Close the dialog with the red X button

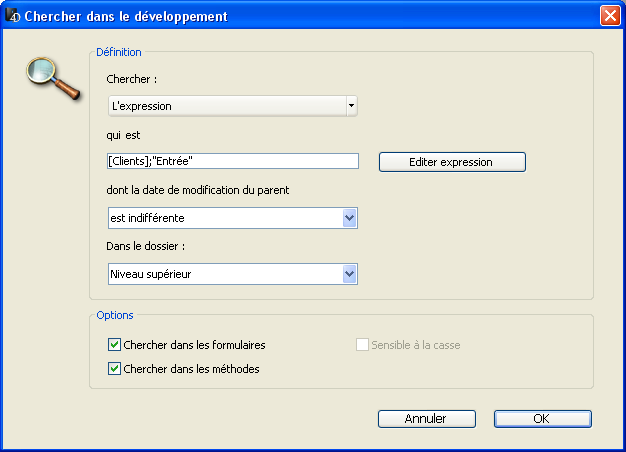[x=609, y=16]
